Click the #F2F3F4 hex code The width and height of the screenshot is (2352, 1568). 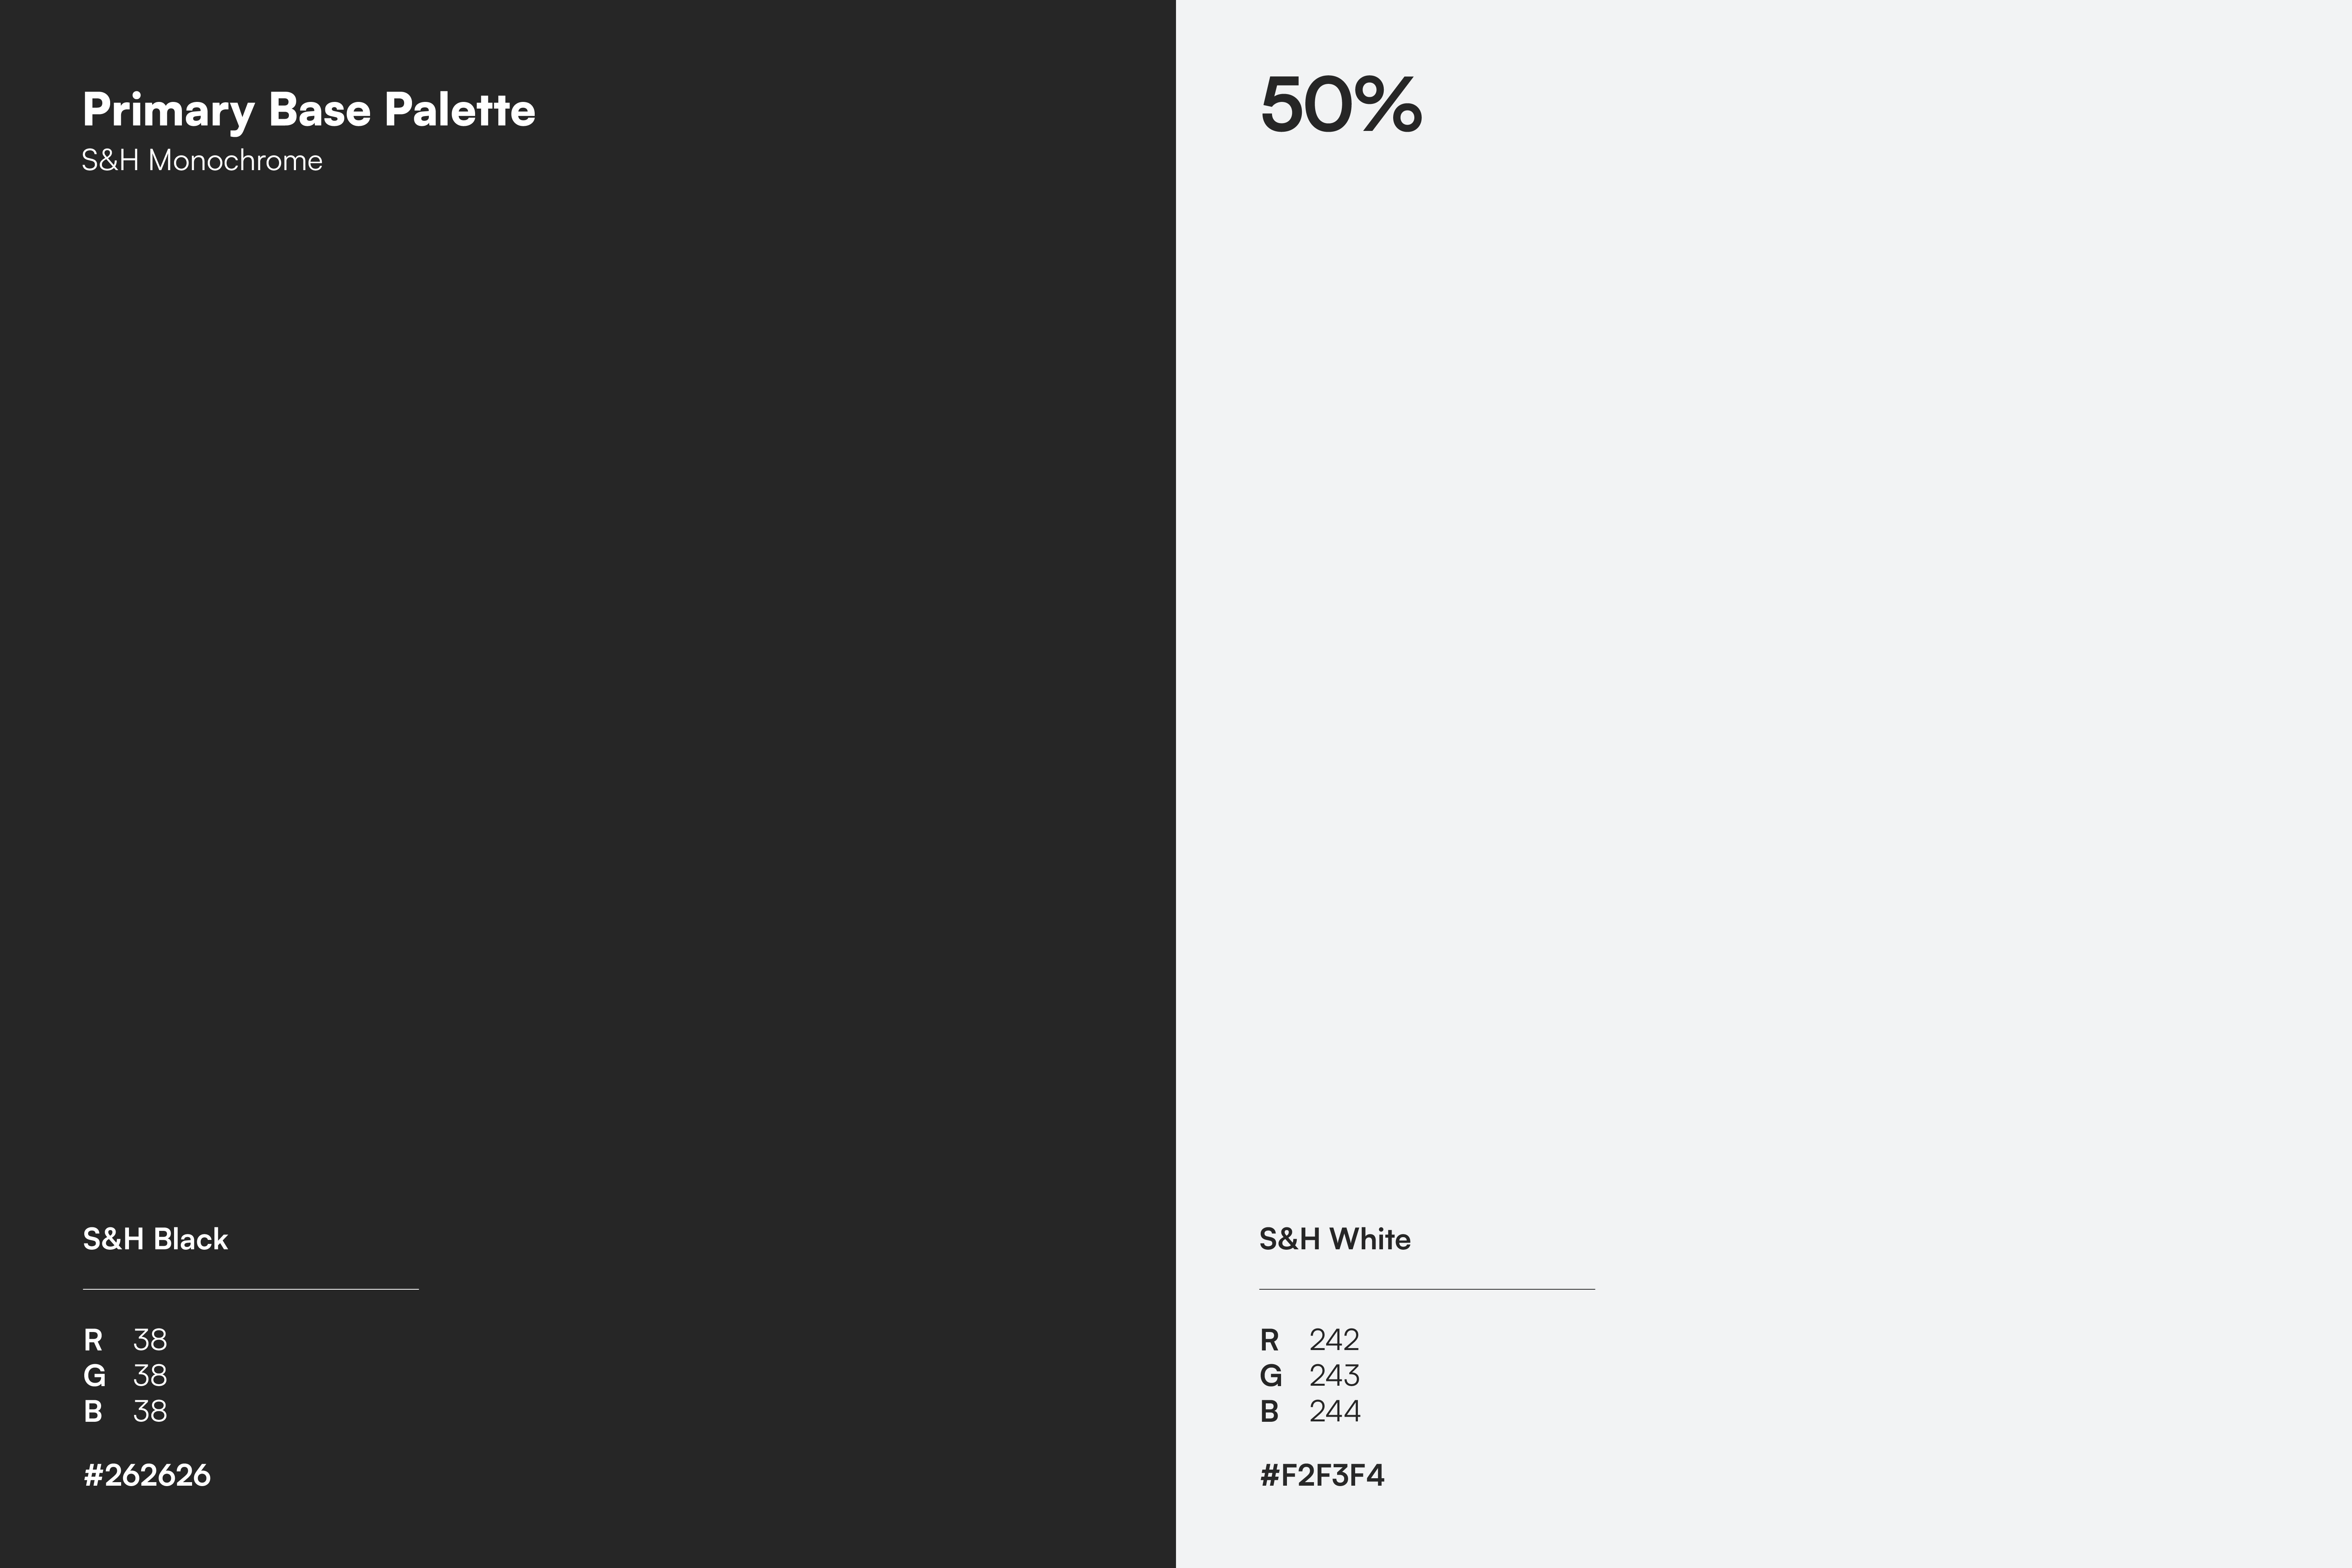(x=1321, y=1475)
